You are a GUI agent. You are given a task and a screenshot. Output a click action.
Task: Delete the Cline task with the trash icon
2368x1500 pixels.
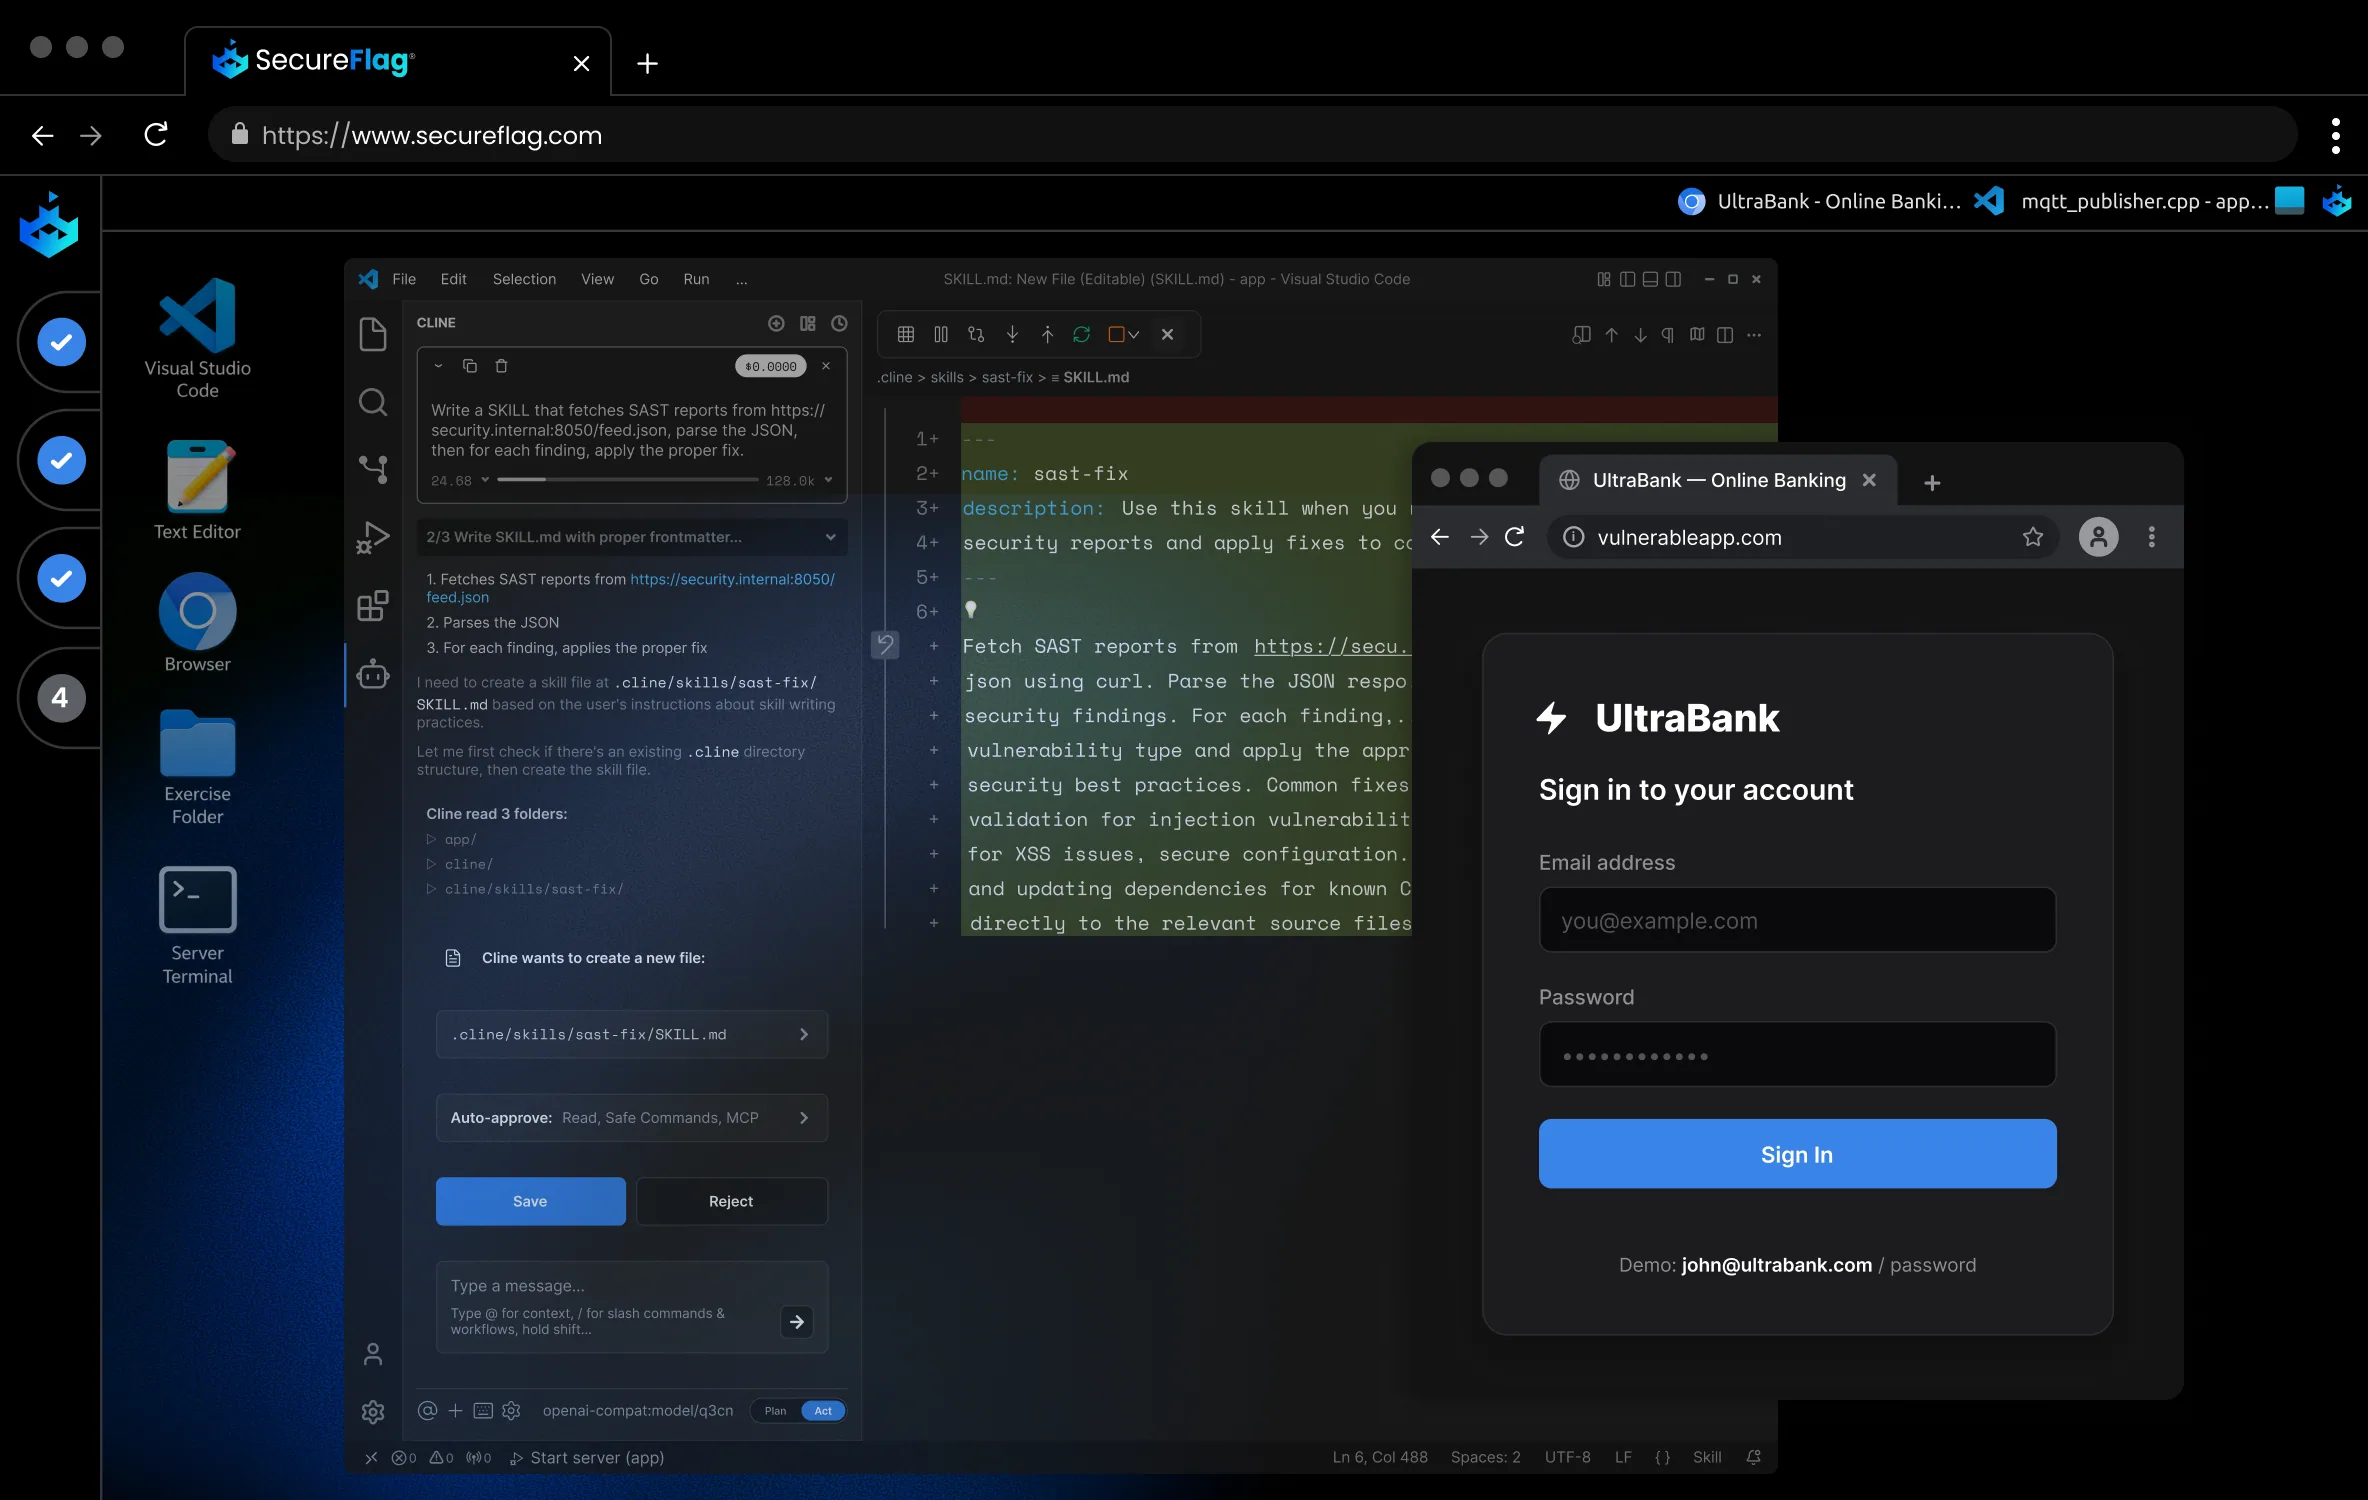(502, 366)
